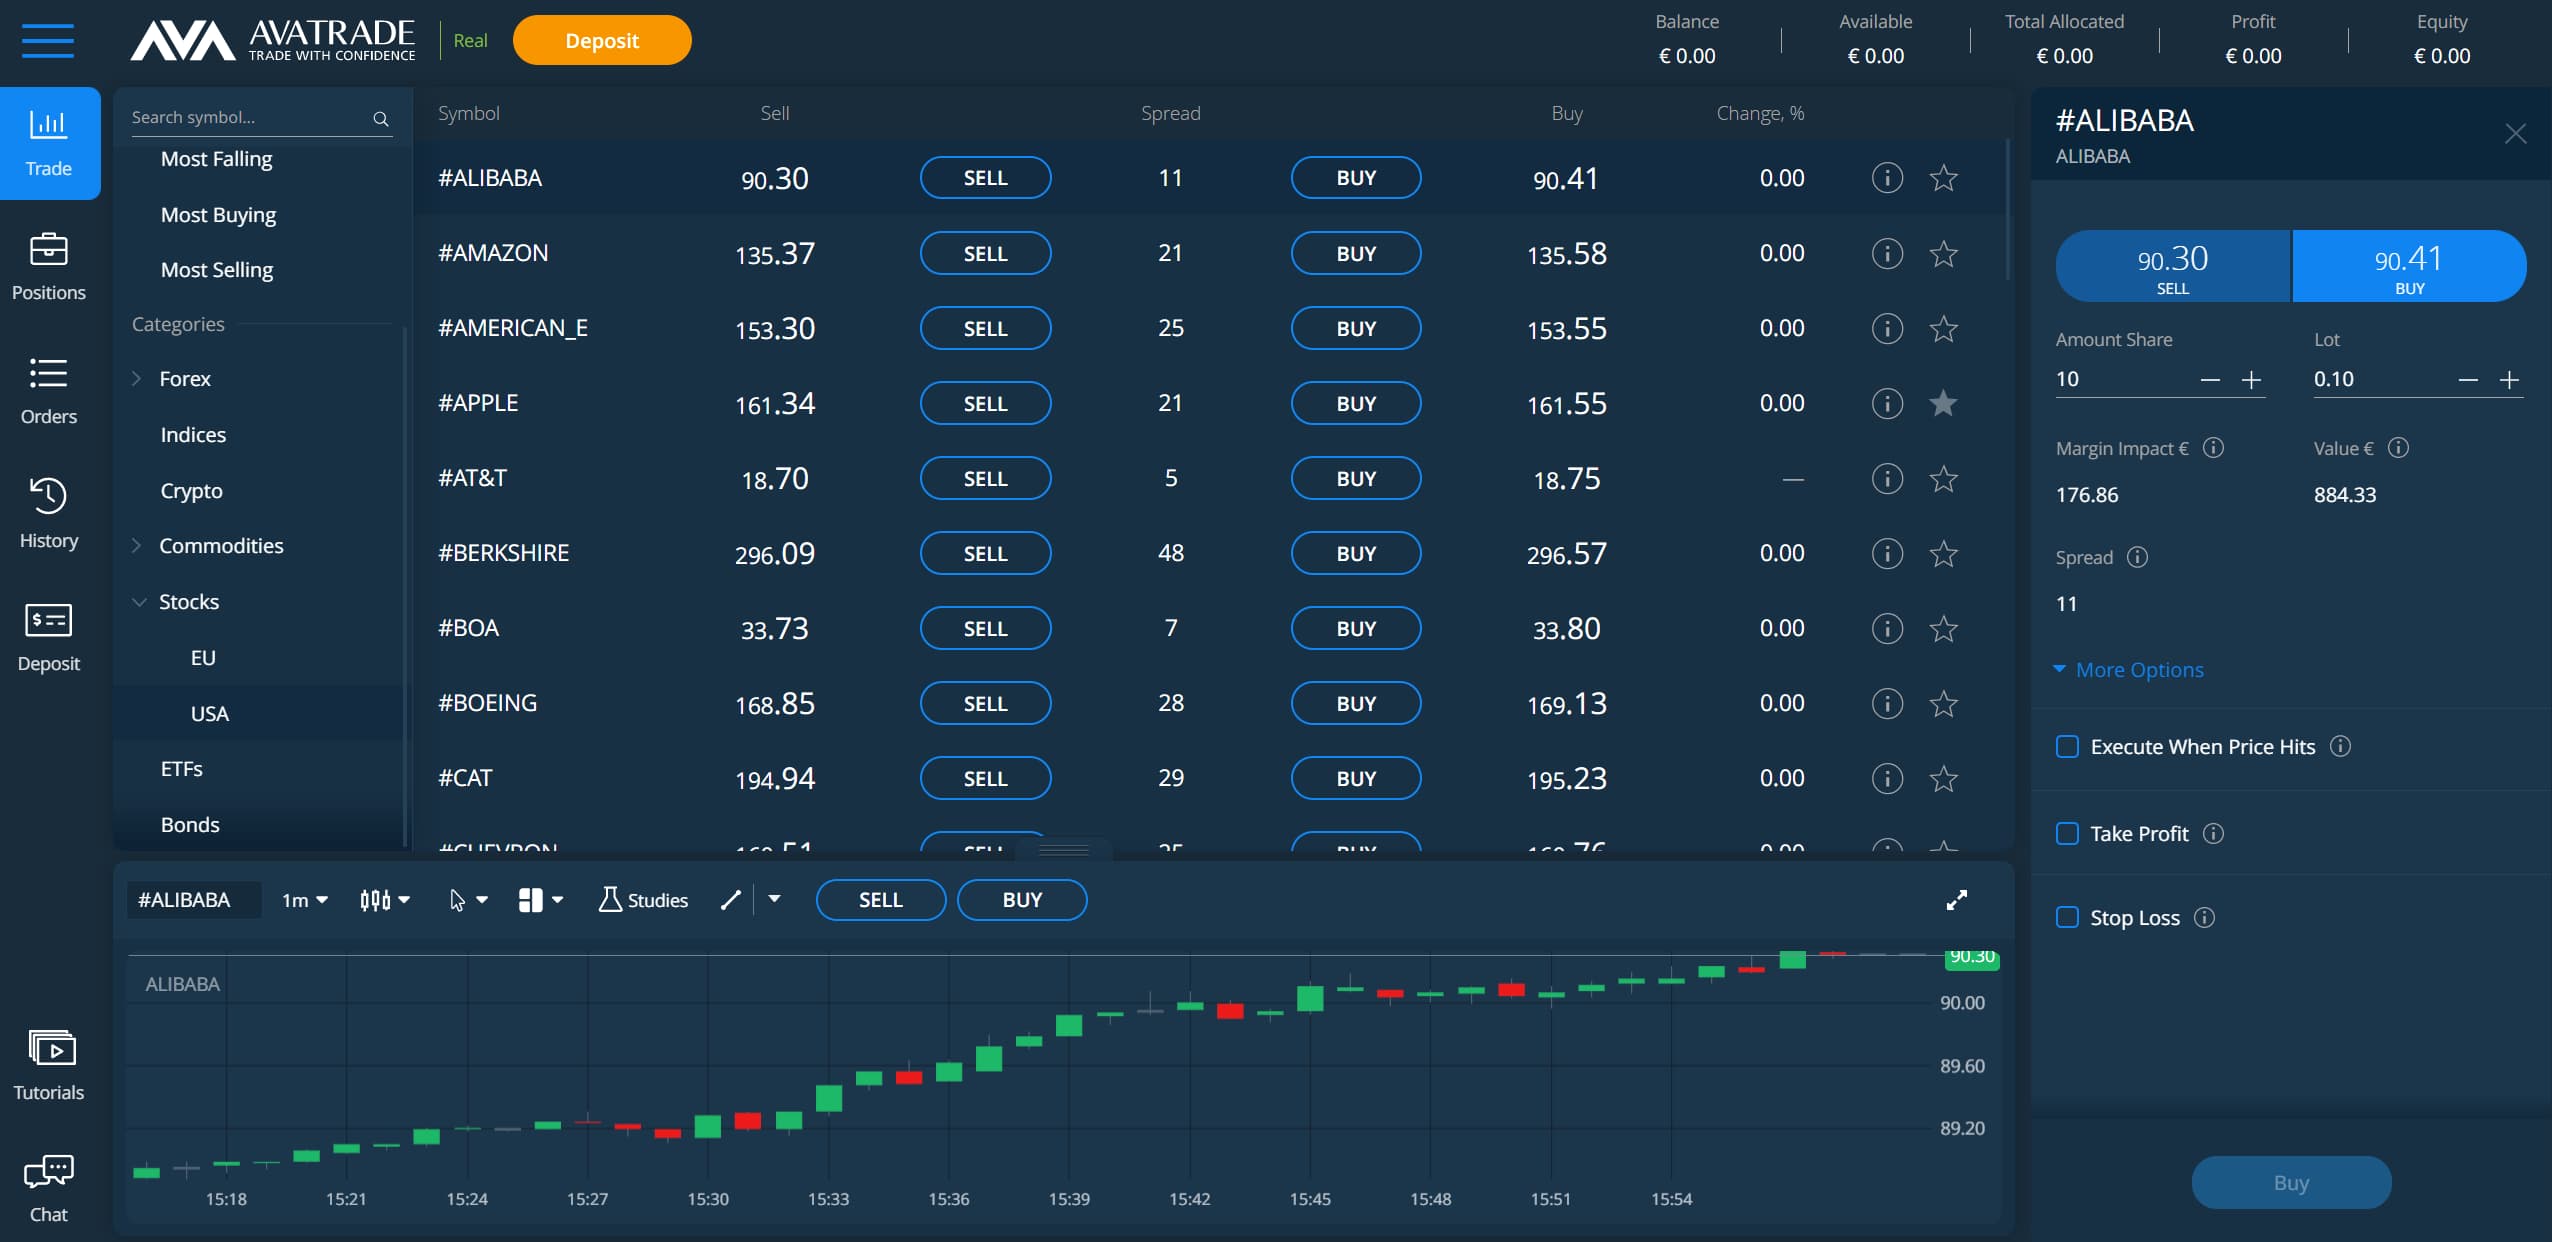This screenshot has height=1242, width=2552.
Task: Open the cursor mode dropdown
Action: (468, 900)
